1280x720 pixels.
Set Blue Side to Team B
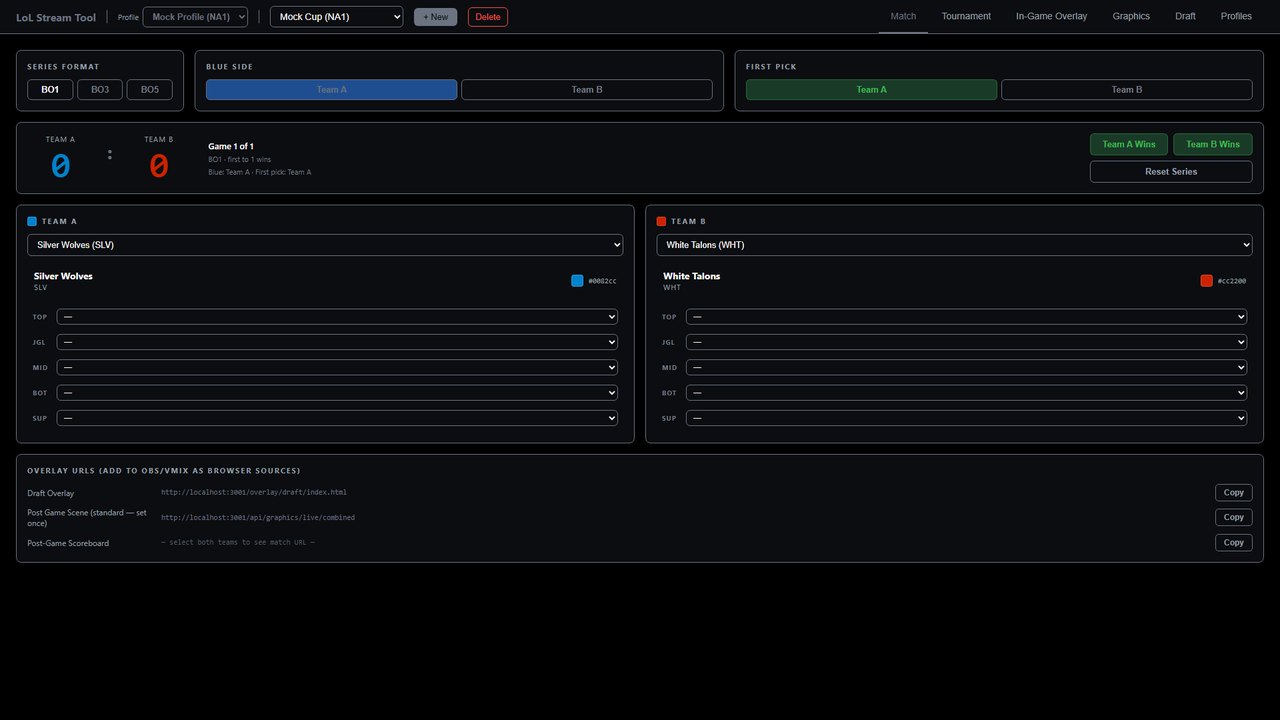[587, 90]
